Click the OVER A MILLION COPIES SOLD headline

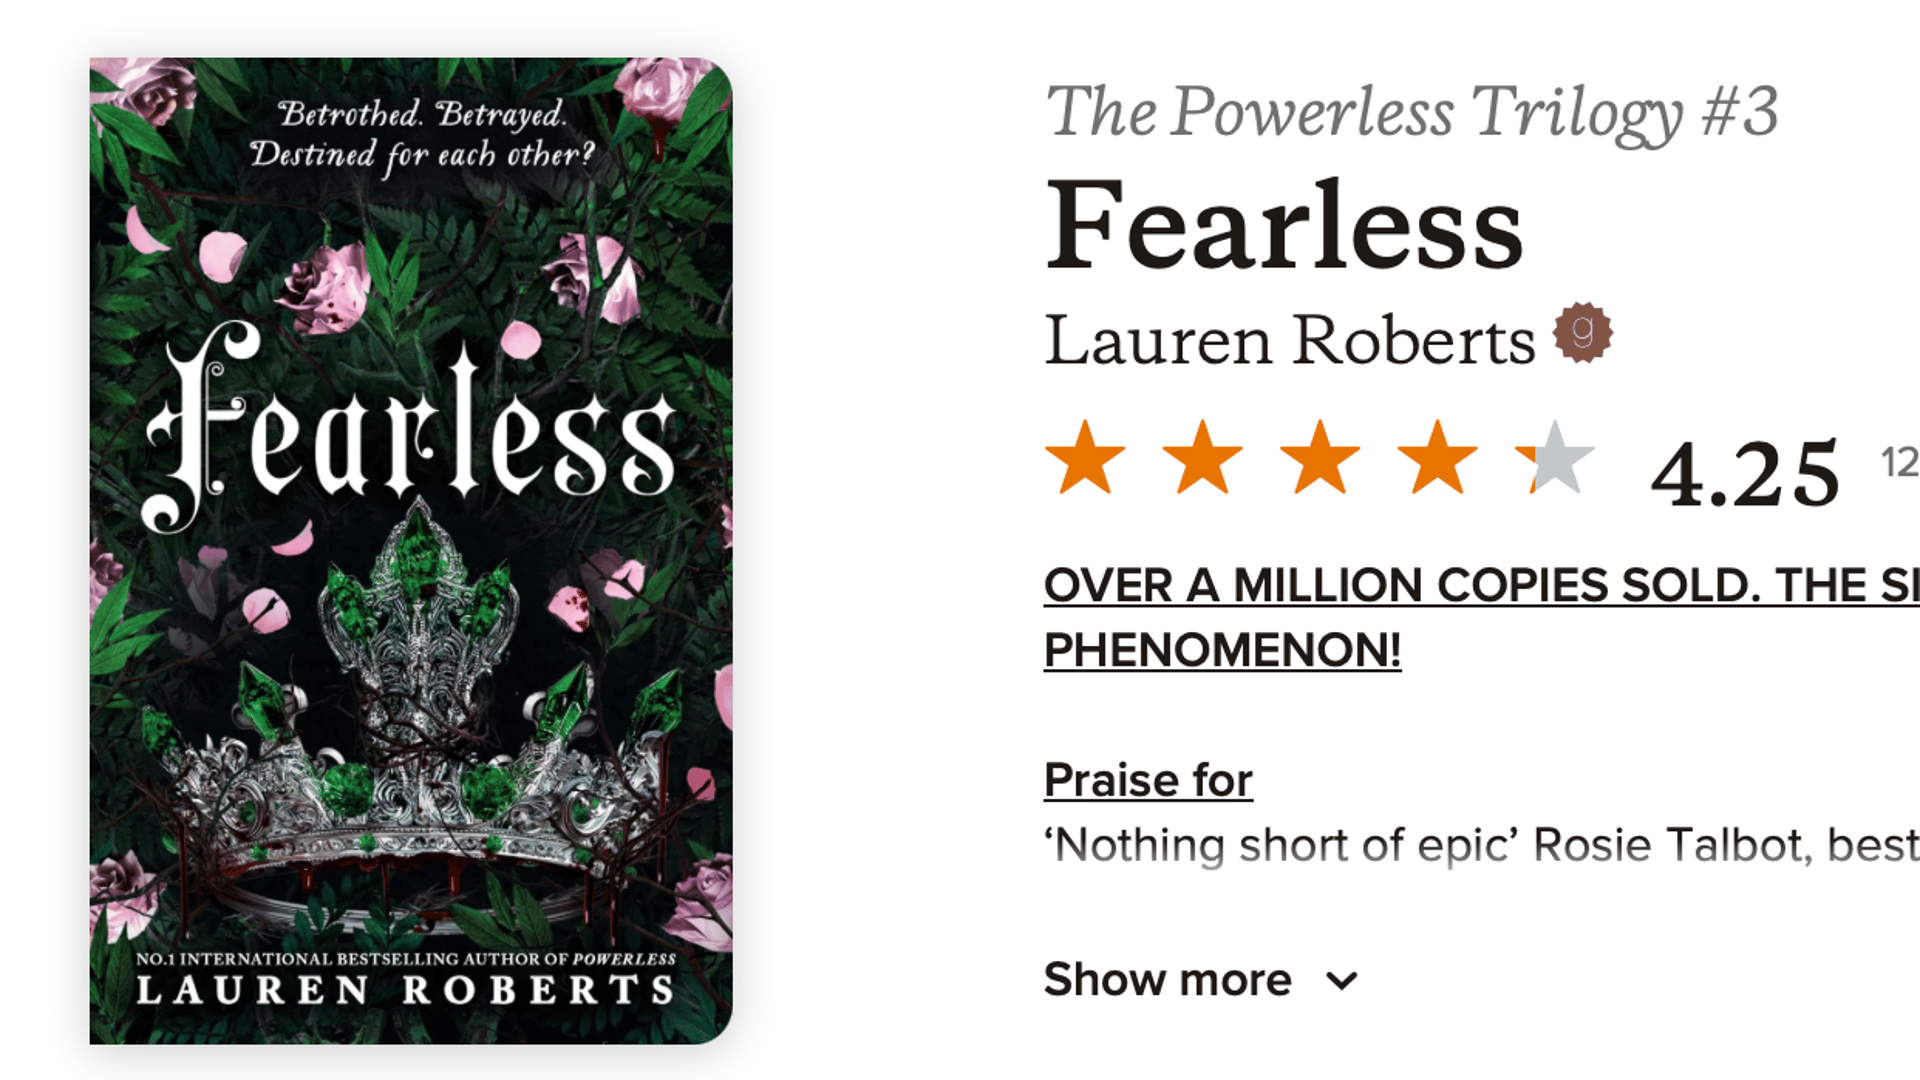tap(1480, 586)
